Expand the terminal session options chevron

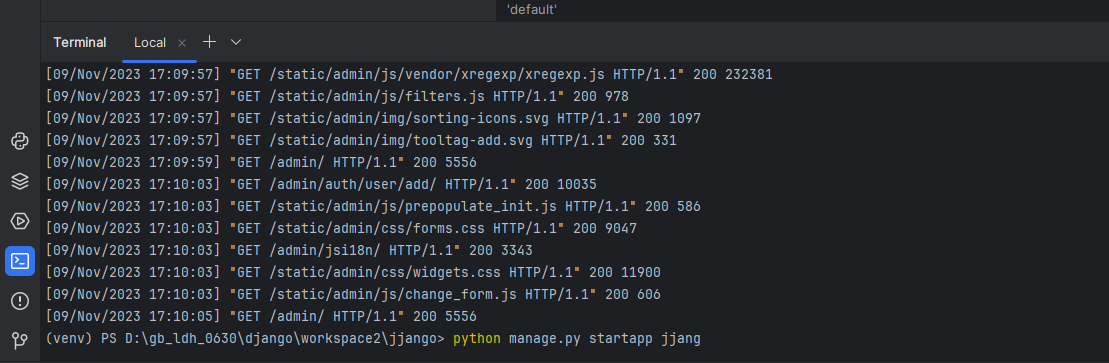click(x=236, y=42)
